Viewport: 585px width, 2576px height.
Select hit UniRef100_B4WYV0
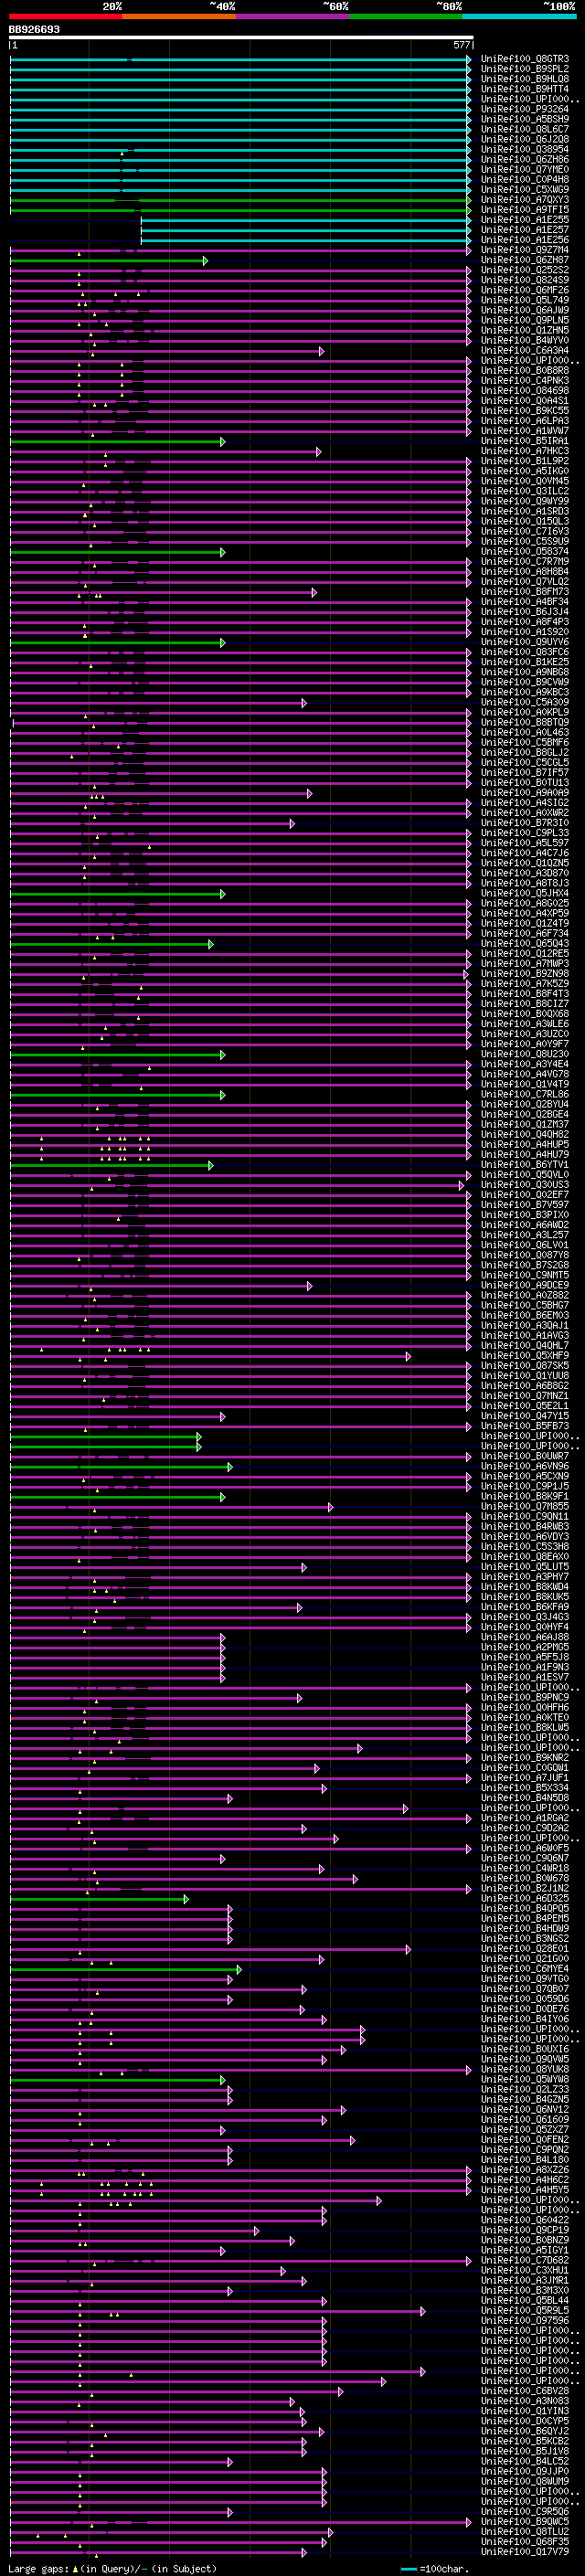[525, 340]
